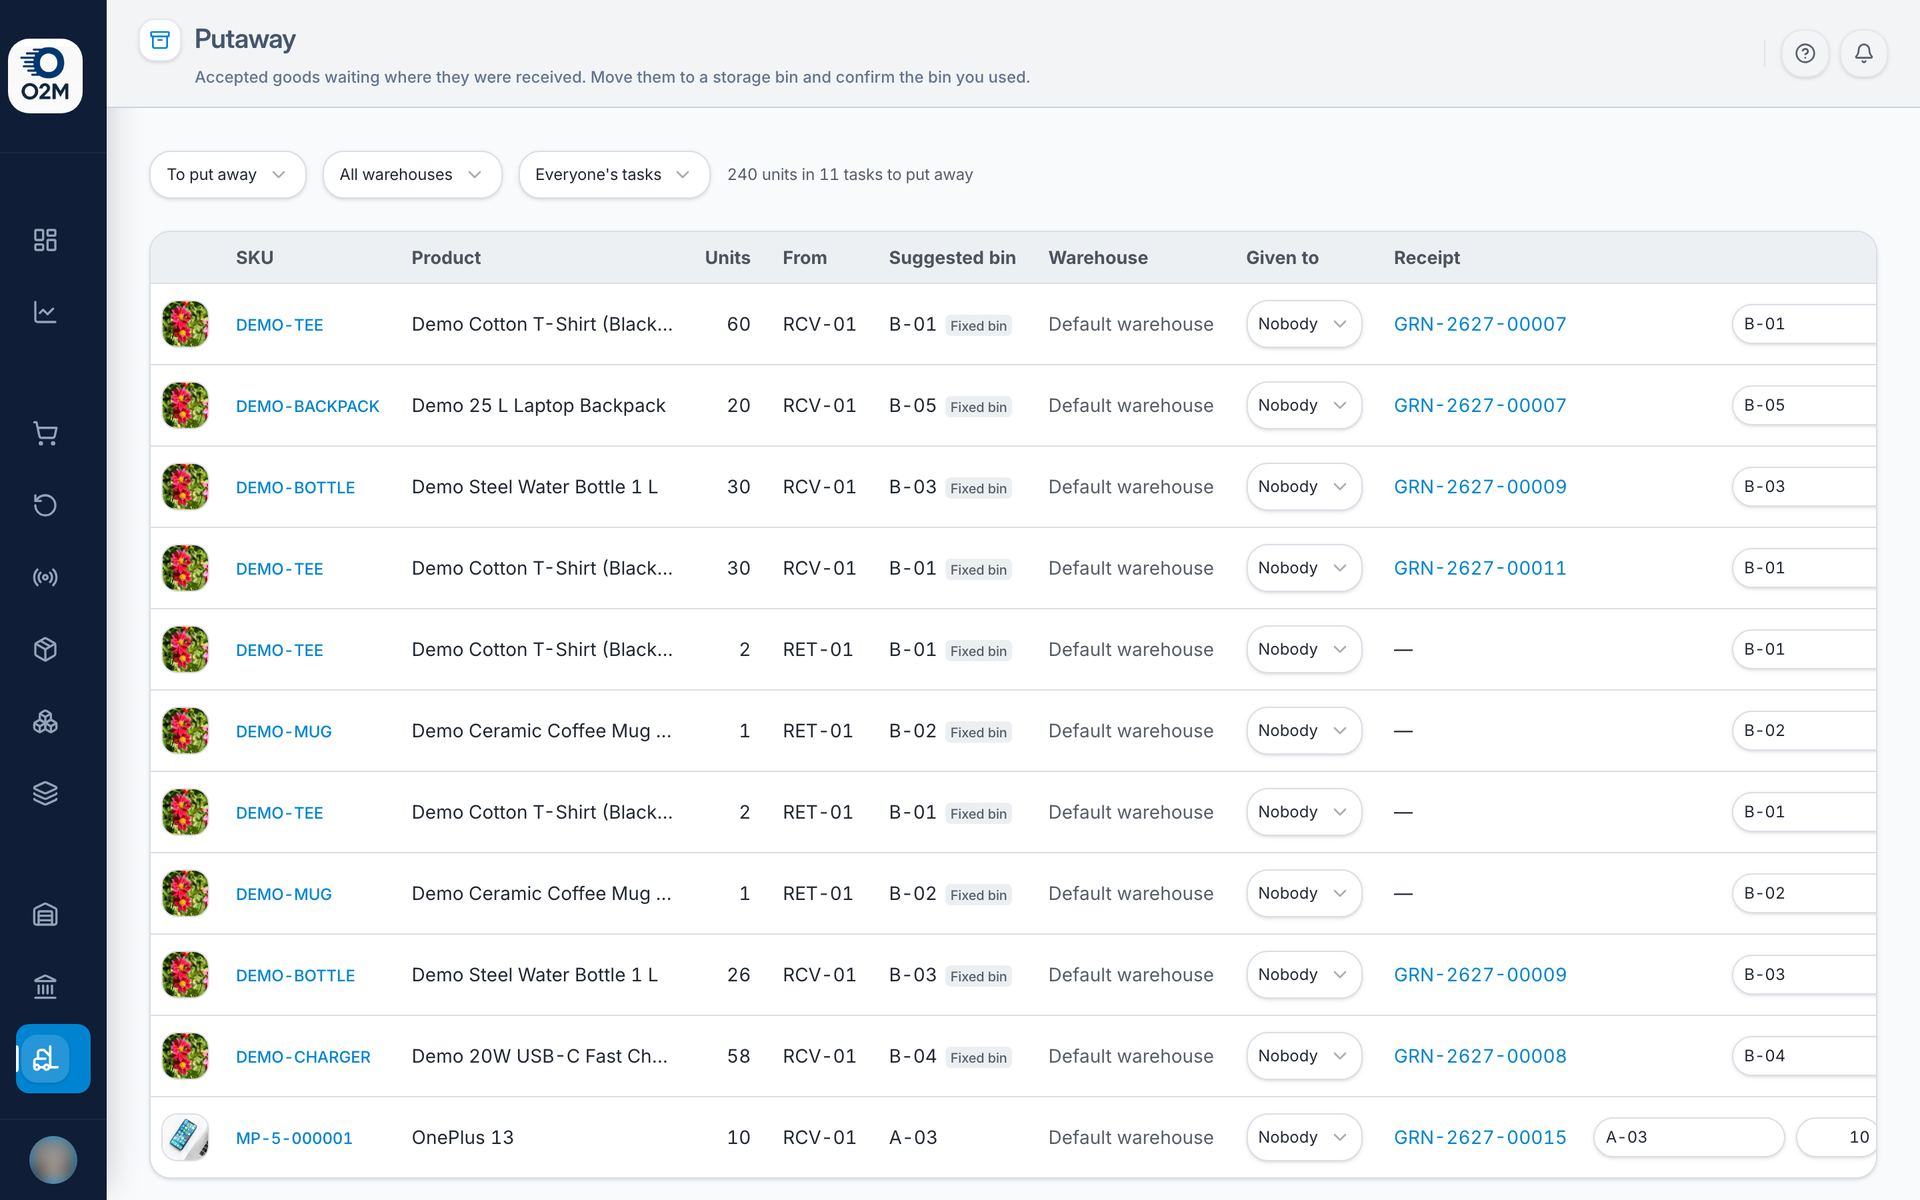Click the quantity field showing 10

[x=1836, y=1138]
